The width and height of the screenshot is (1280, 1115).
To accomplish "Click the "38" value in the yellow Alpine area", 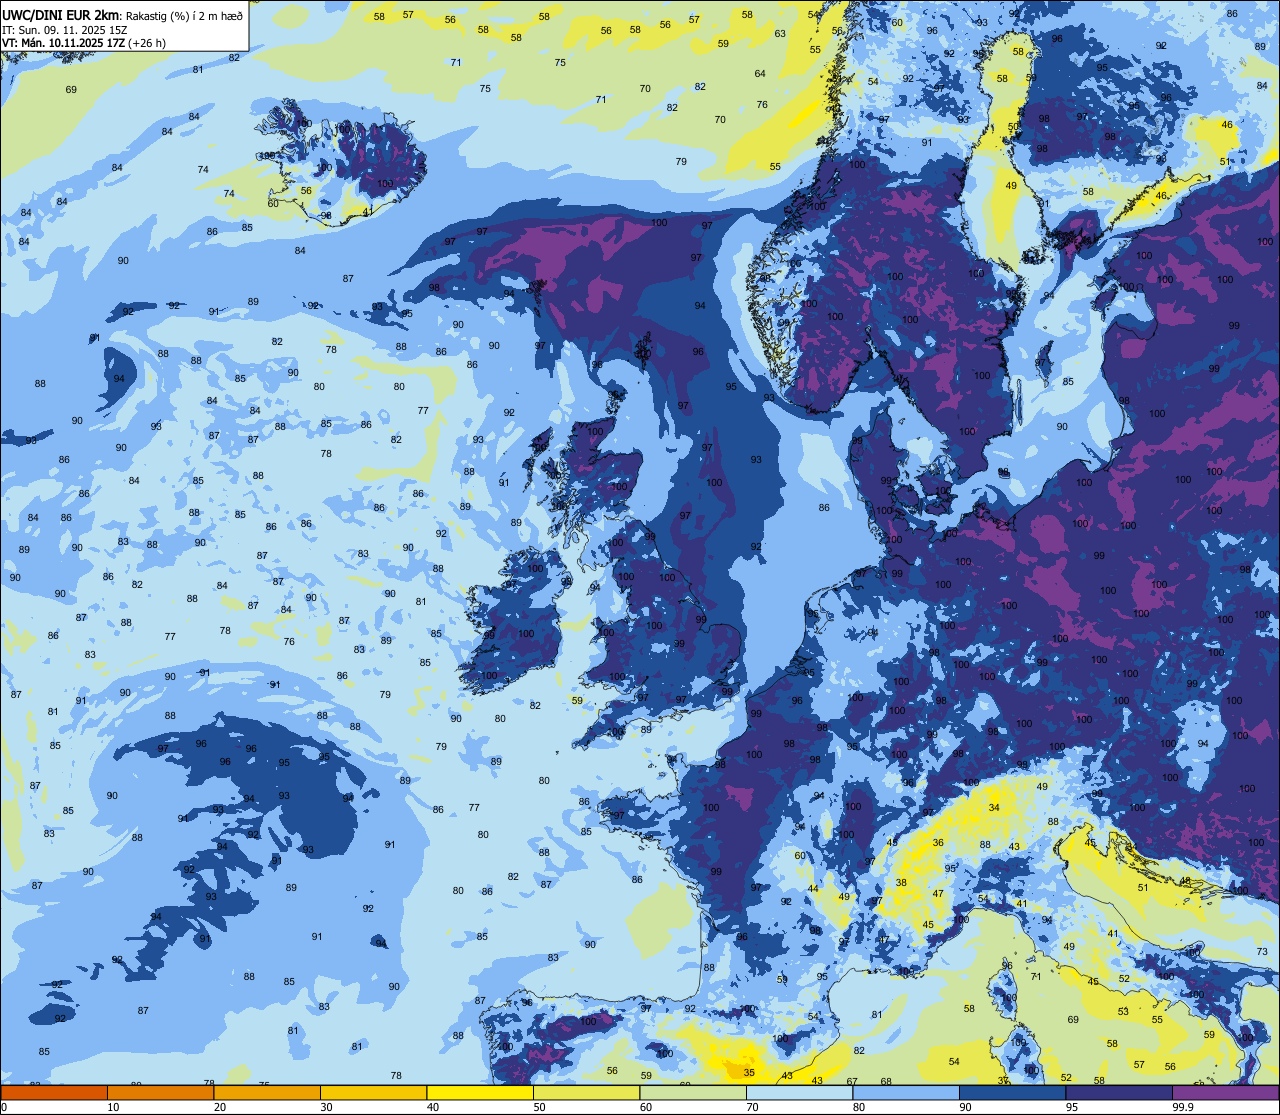I will [901, 882].
